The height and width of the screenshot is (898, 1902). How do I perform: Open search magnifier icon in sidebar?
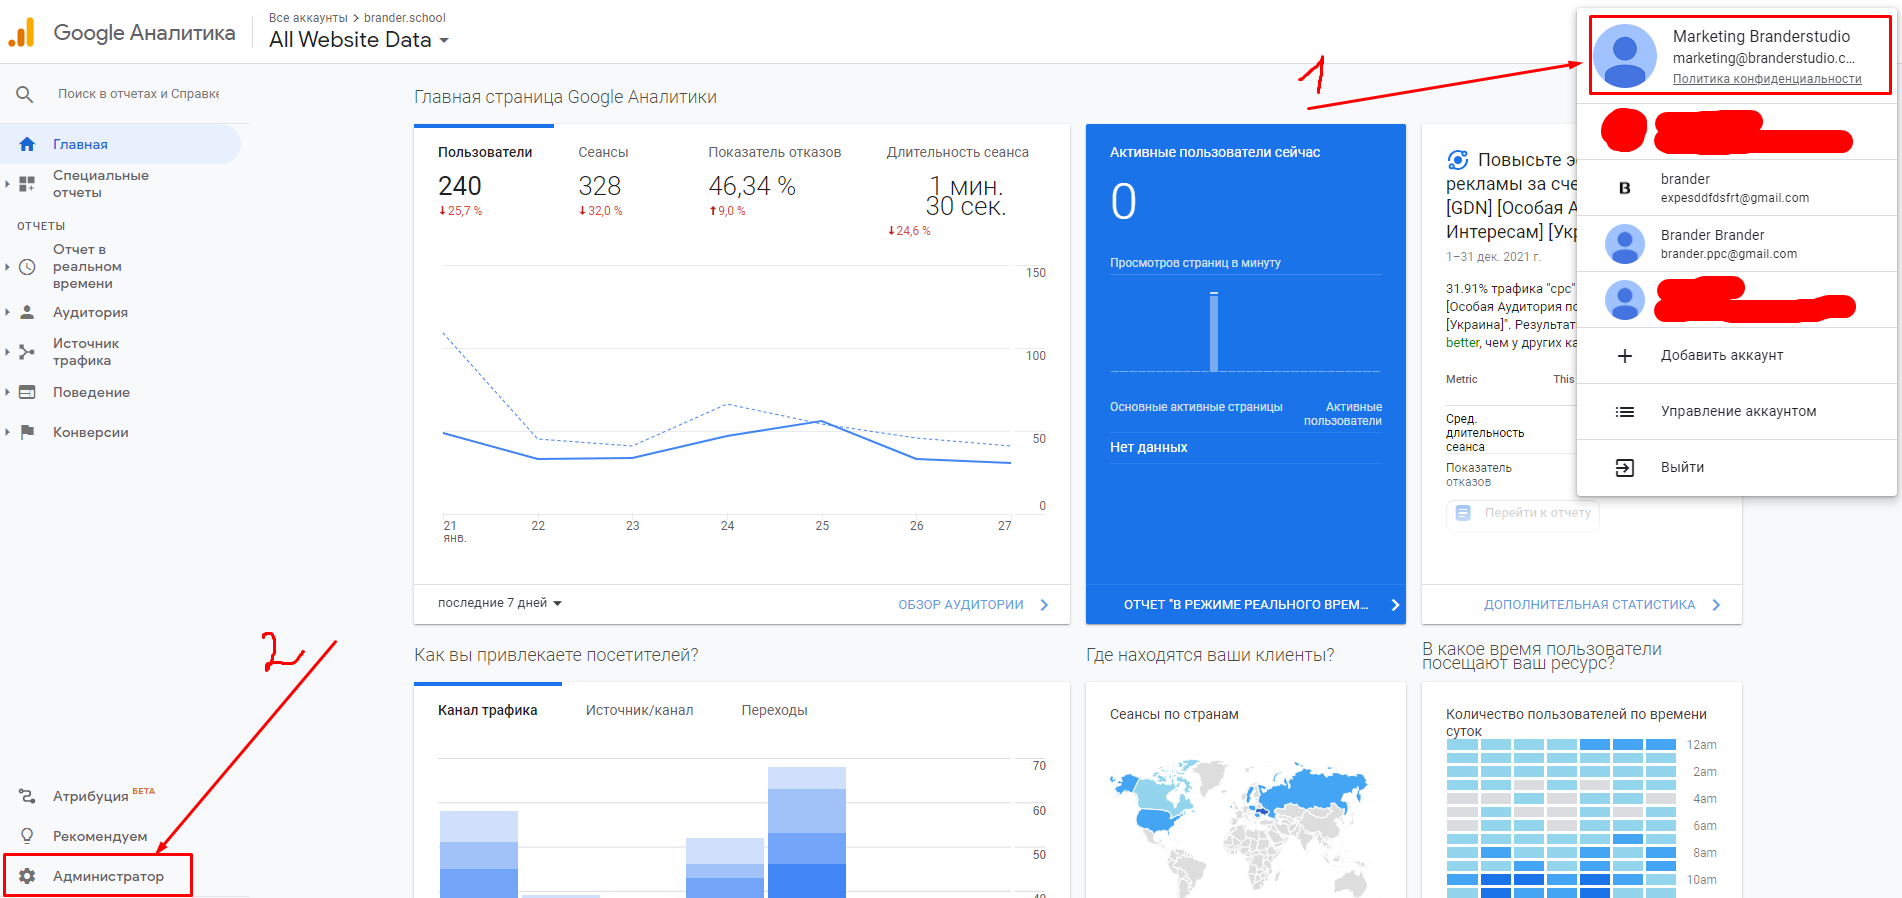25,94
